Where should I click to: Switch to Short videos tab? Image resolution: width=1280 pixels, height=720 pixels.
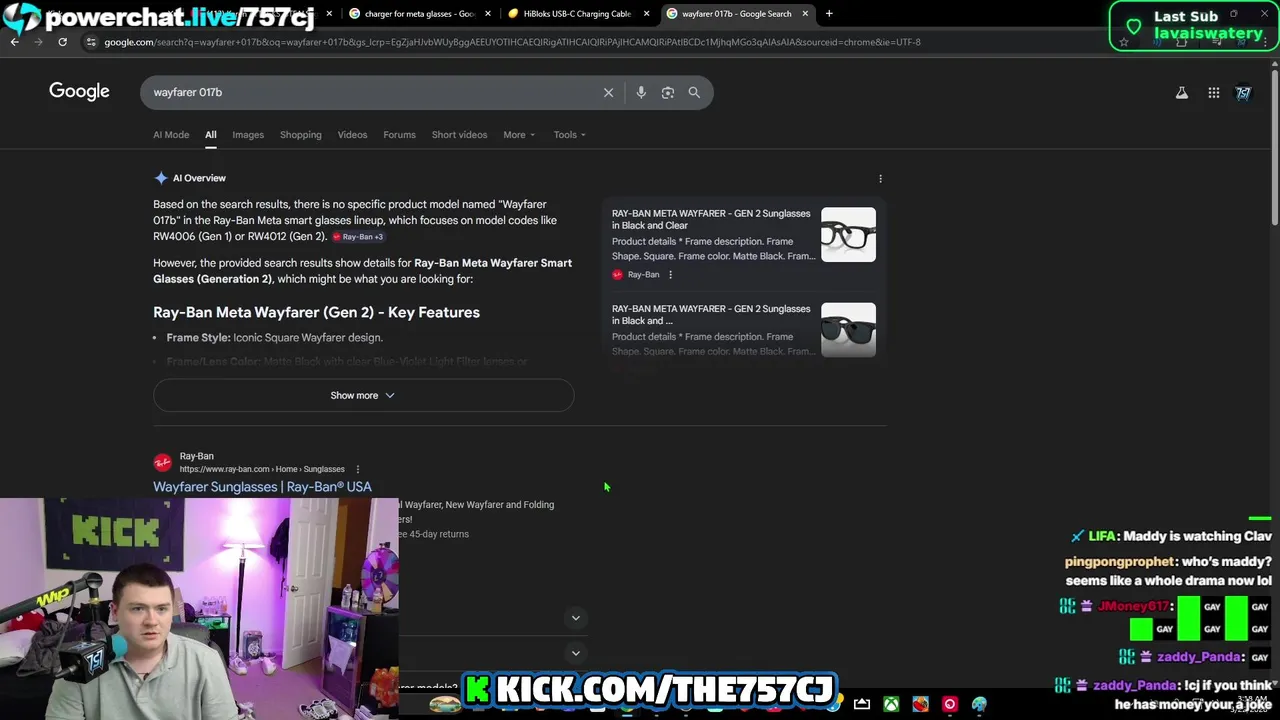tap(459, 135)
